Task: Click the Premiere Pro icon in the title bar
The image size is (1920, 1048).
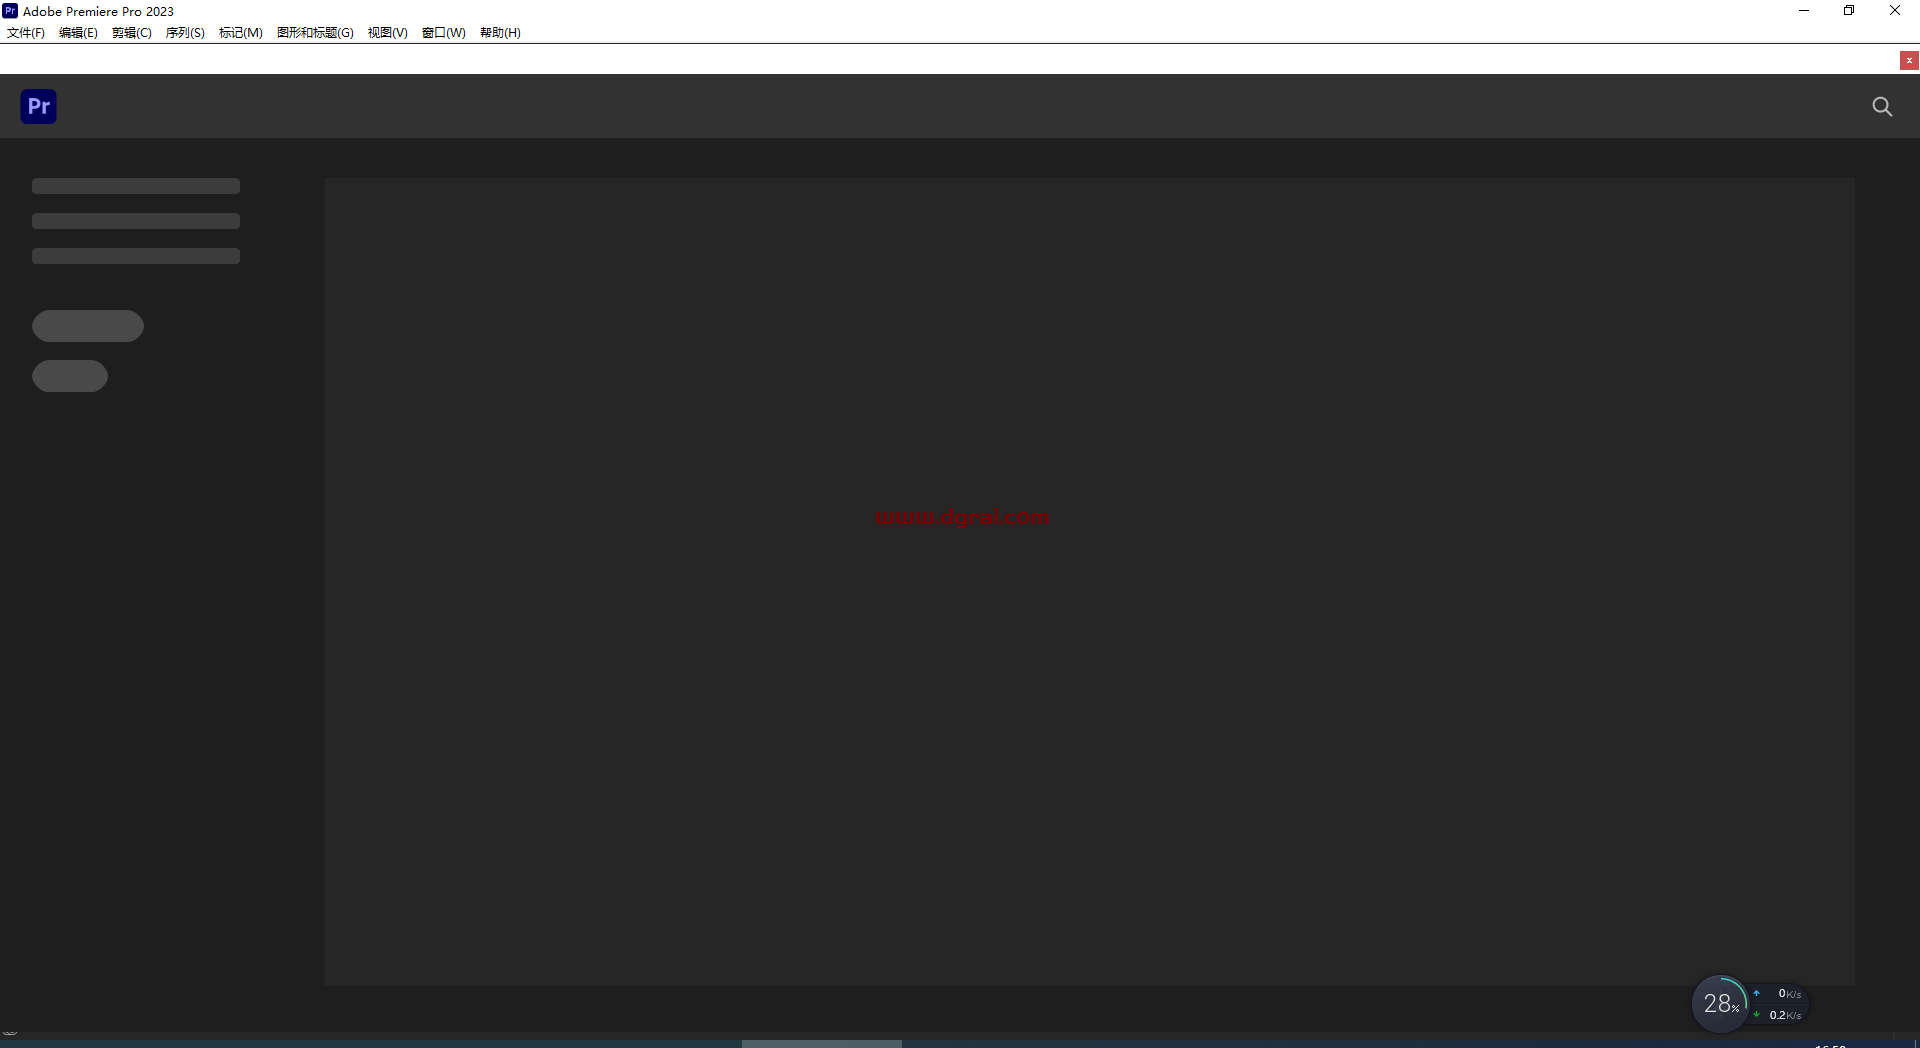Action: 10,11
